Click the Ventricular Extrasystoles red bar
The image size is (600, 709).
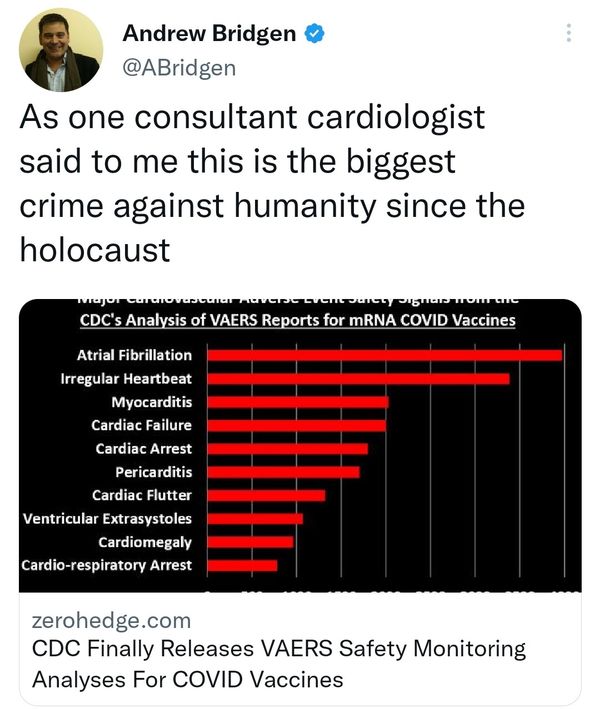(255, 519)
